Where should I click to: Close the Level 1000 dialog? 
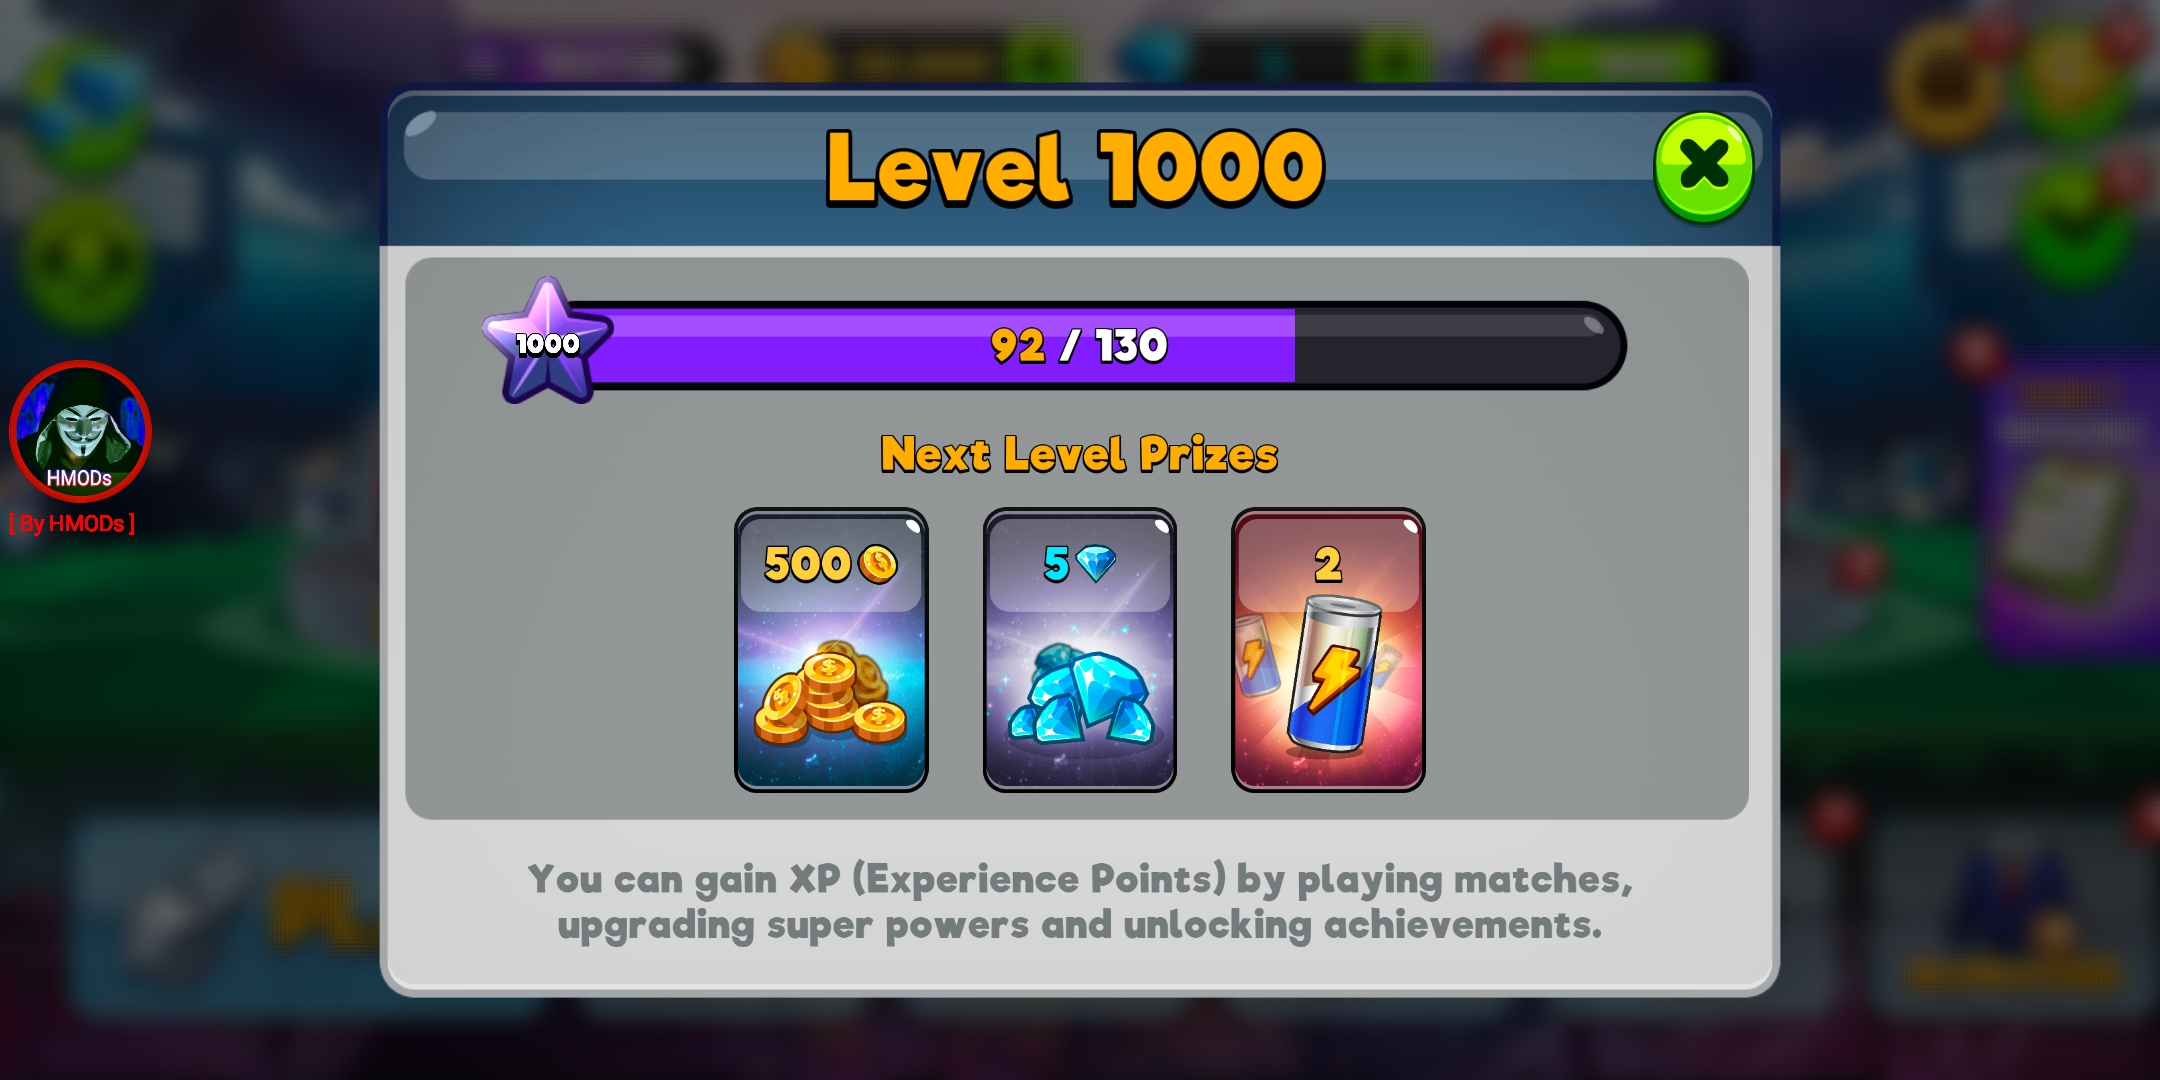[x=1703, y=166]
